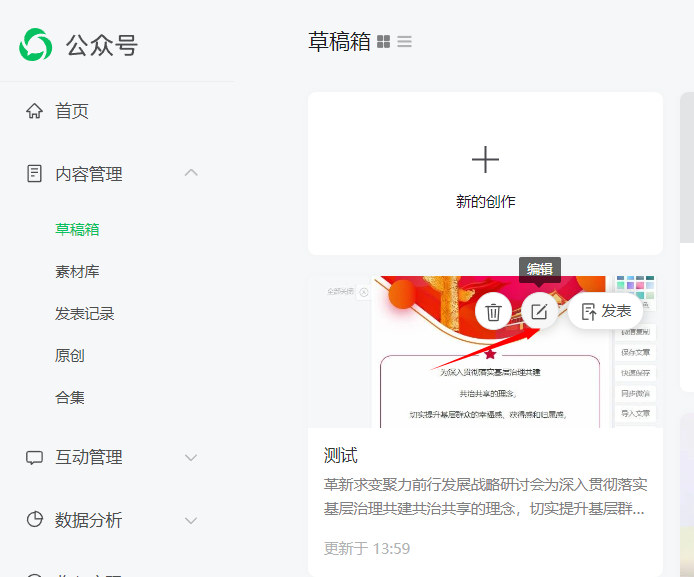Switch drafts to grid view
Screen dimensions: 694x577
[x=384, y=42]
